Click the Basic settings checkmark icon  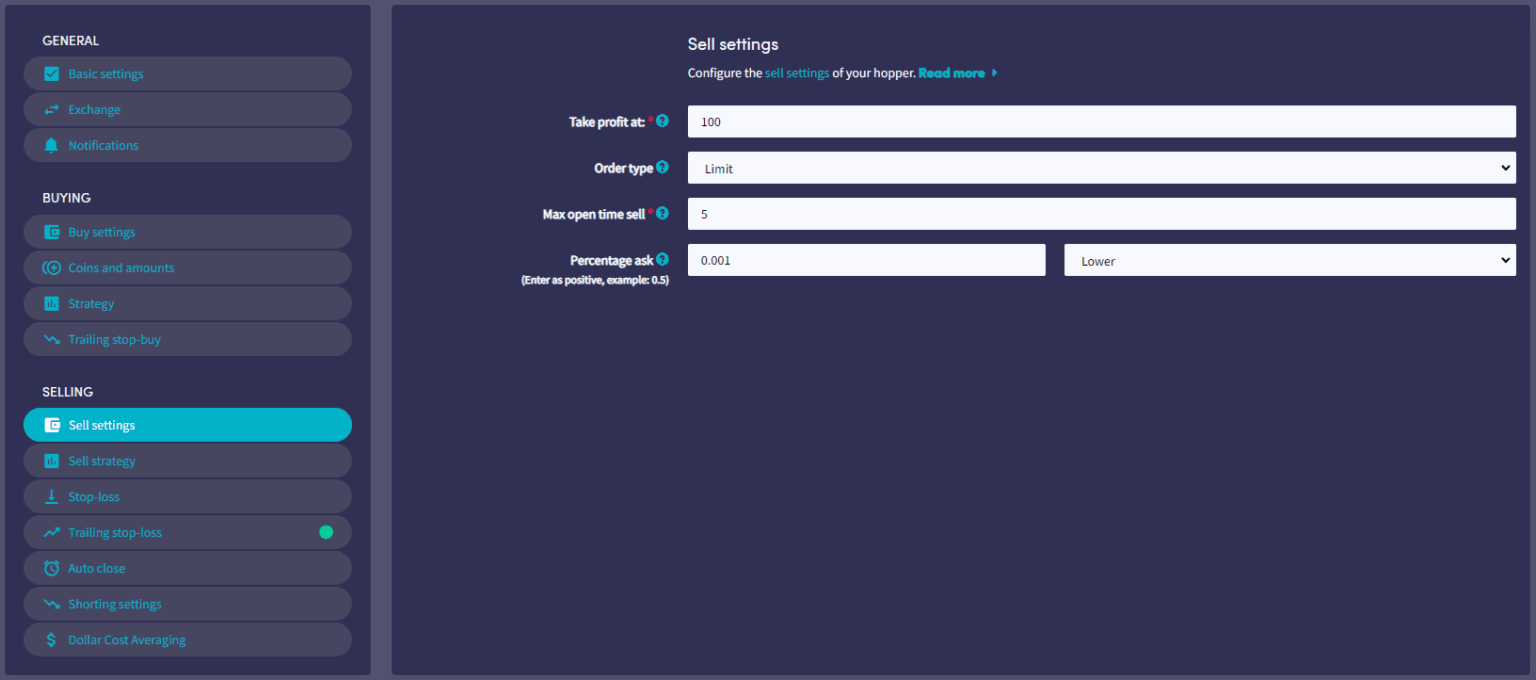52,73
